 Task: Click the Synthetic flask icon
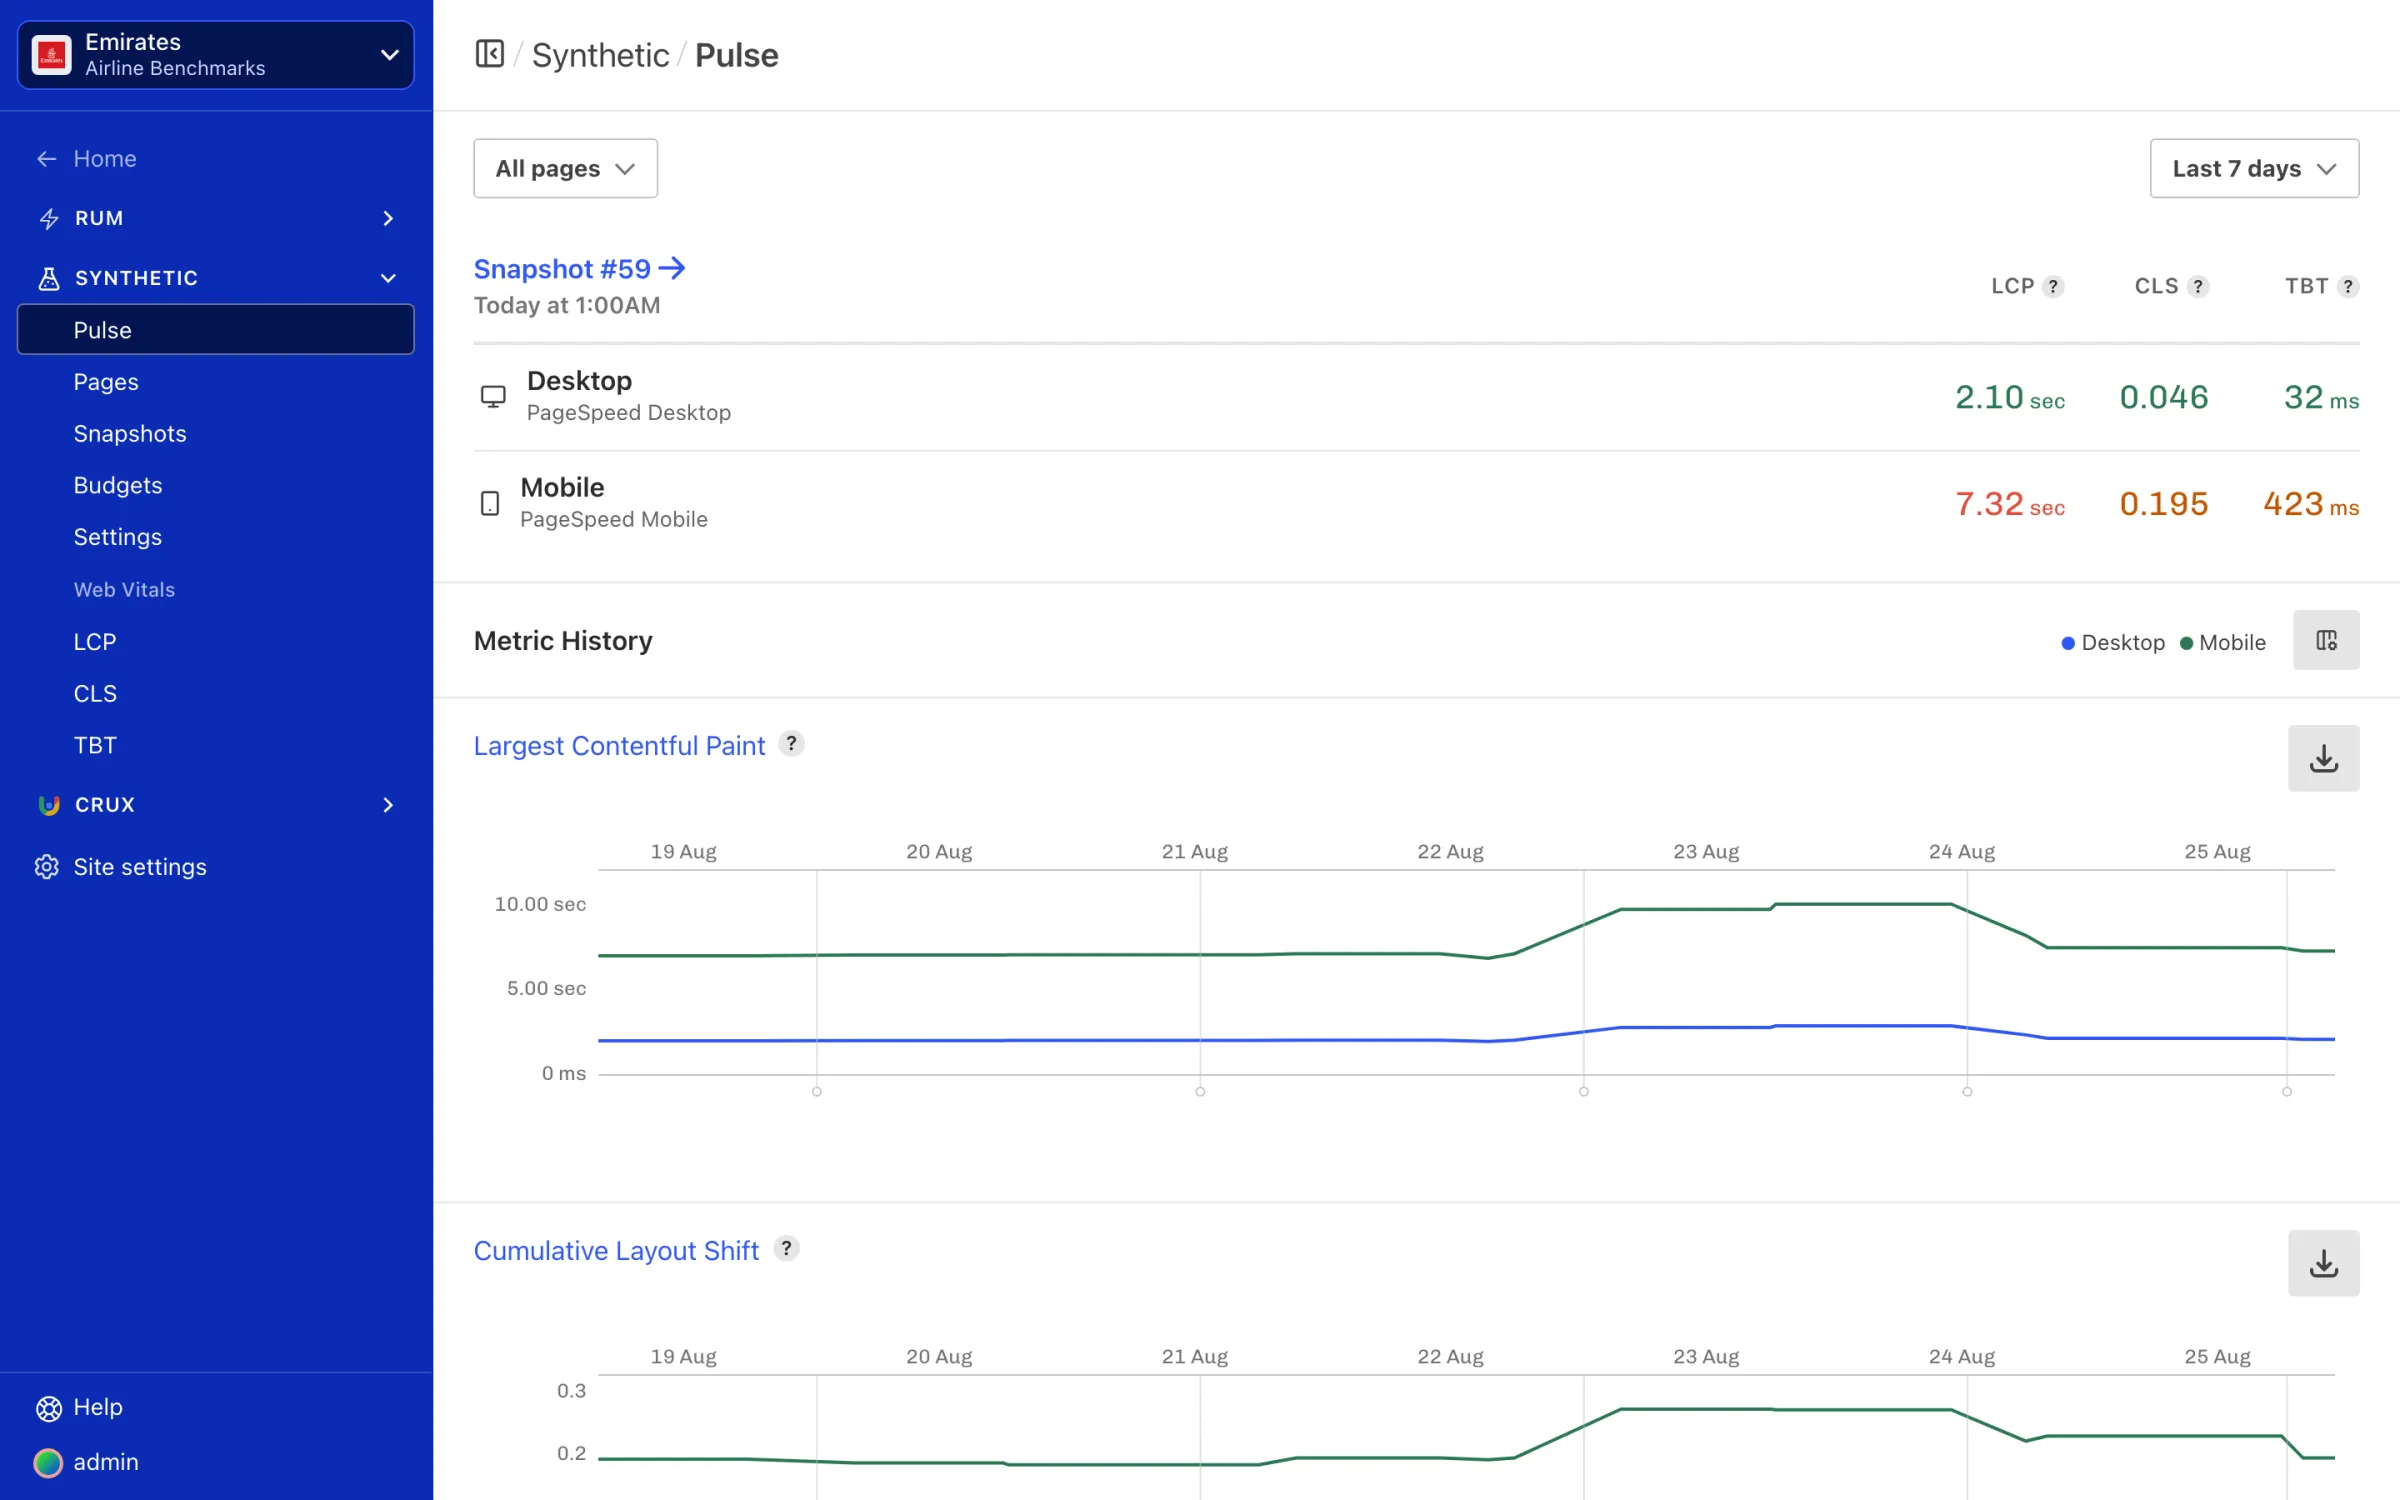coord(48,278)
